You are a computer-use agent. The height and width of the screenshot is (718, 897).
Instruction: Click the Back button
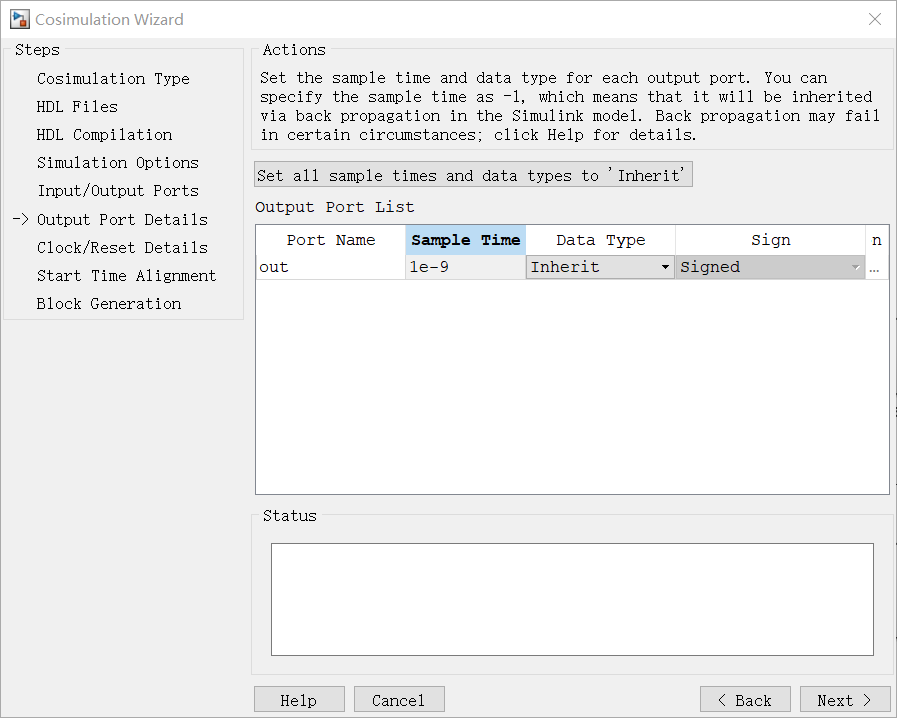pyautogui.click(x=745, y=700)
